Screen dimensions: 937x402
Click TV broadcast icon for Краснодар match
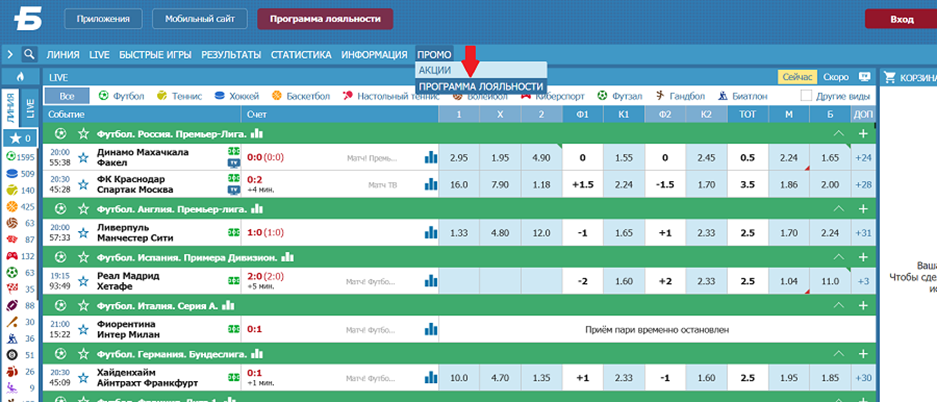(233, 190)
